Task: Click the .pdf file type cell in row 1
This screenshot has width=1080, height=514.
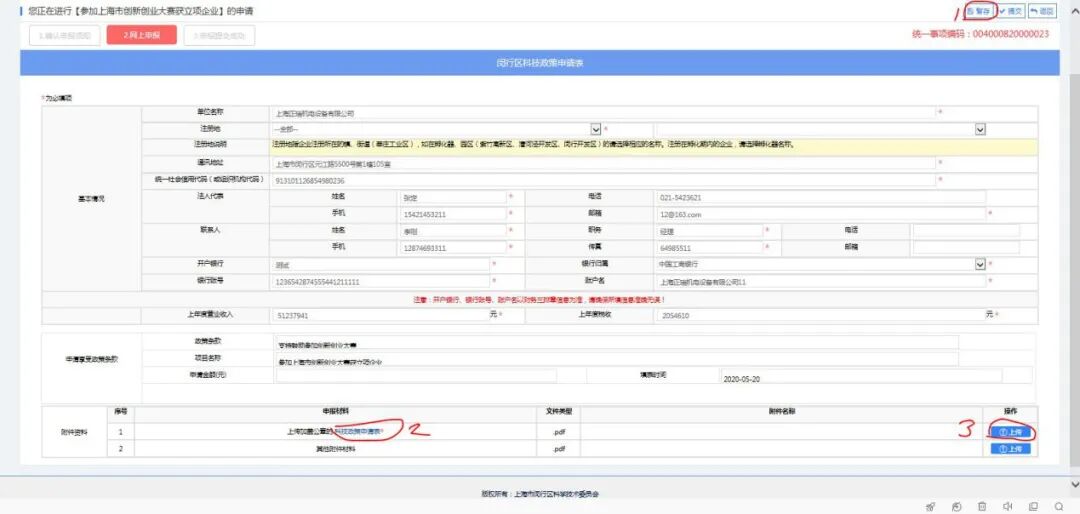Action: (x=559, y=432)
